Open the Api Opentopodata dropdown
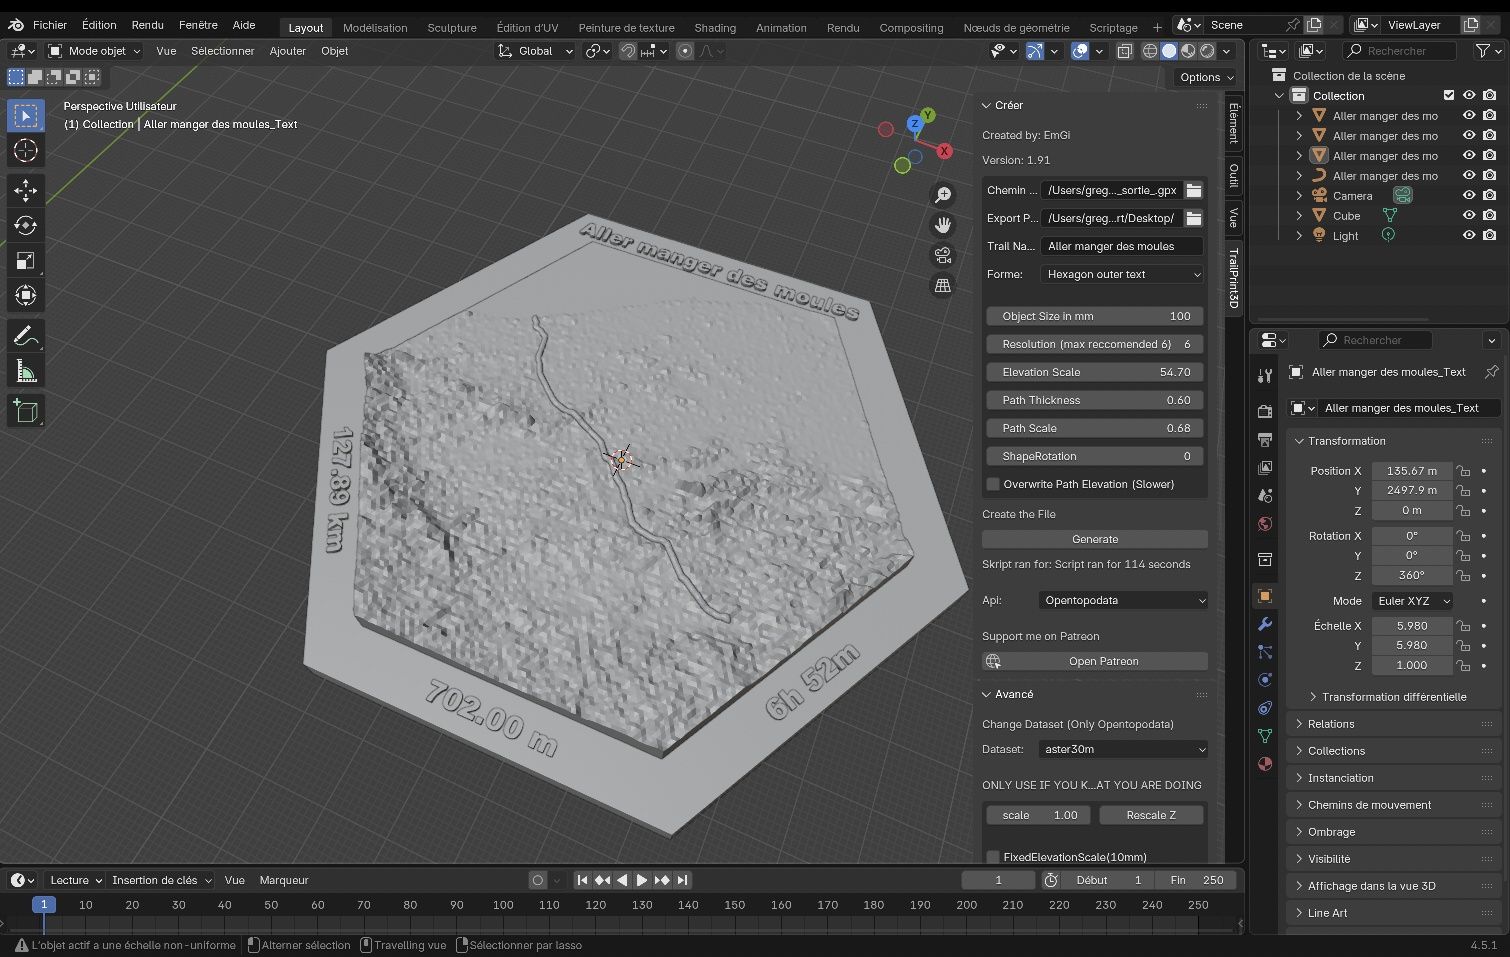Image resolution: width=1510 pixels, height=957 pixels. tap(1124, 600)
